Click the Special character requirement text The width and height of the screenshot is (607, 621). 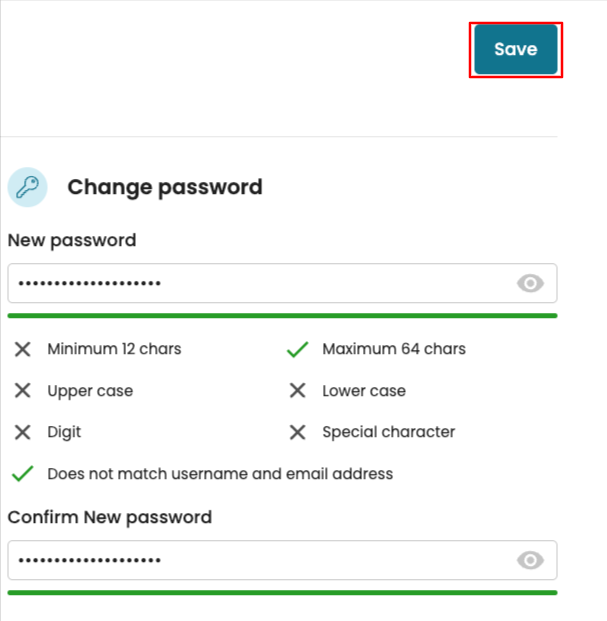click(x=388, y=432)
